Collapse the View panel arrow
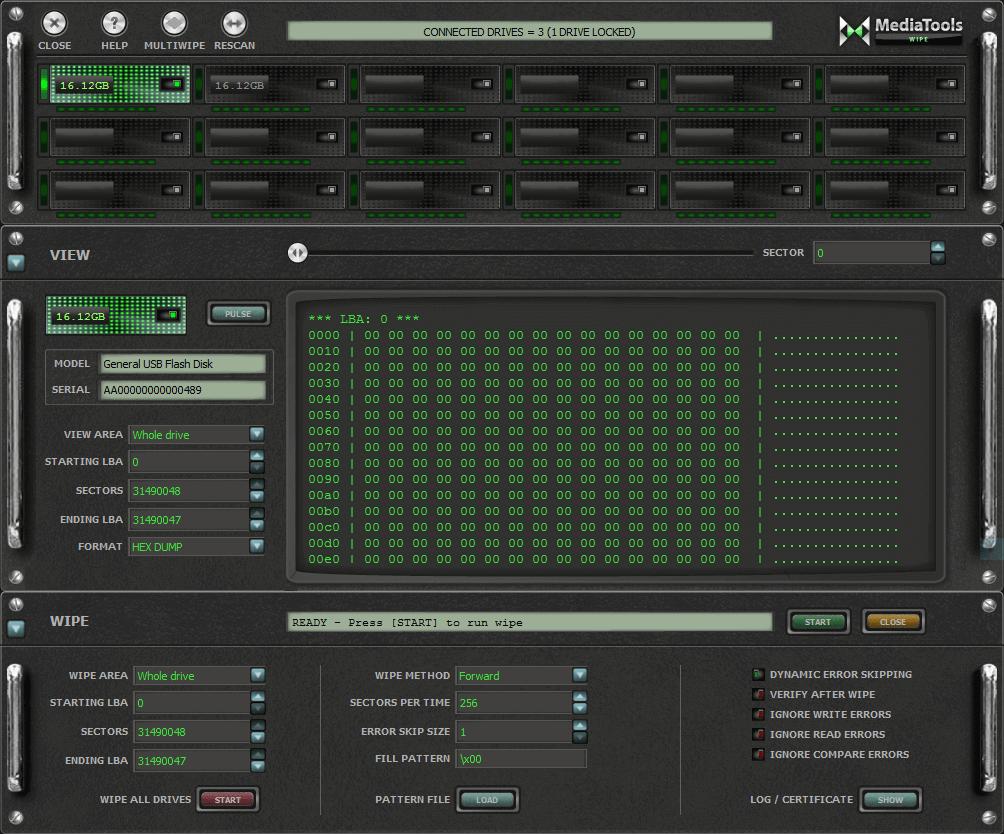This screenshot has height=834, width=1004. [x=16, y=263]
